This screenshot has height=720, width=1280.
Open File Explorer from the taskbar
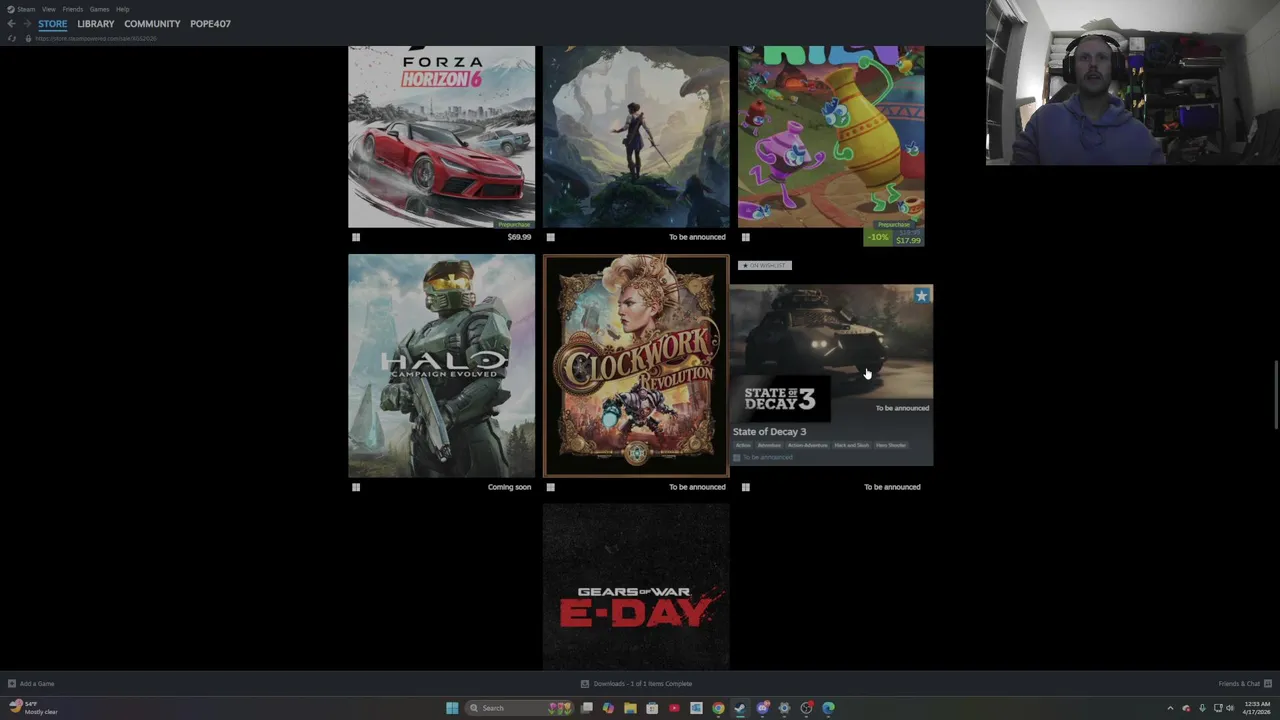point(630,708)
